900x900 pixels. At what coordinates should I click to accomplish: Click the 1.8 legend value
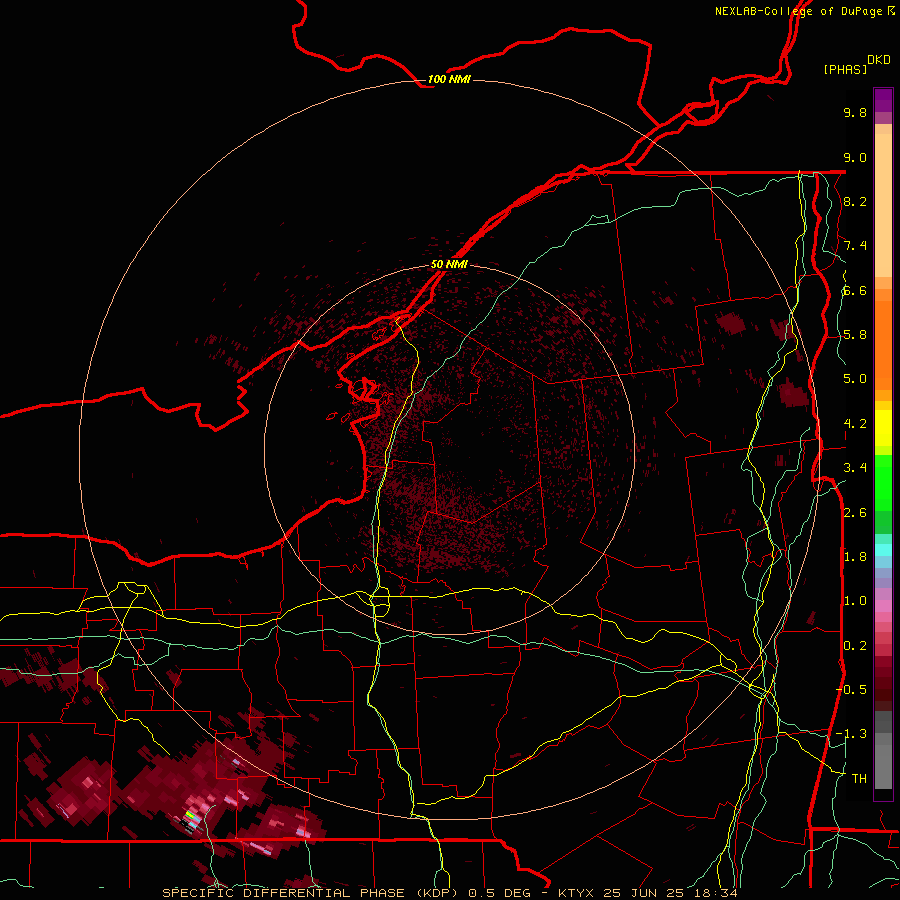(x=855, y=557)
